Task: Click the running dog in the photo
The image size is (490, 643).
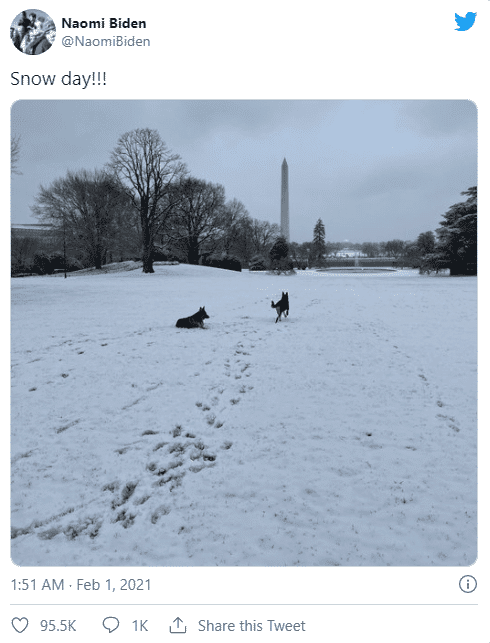Action: pos(280,306)
